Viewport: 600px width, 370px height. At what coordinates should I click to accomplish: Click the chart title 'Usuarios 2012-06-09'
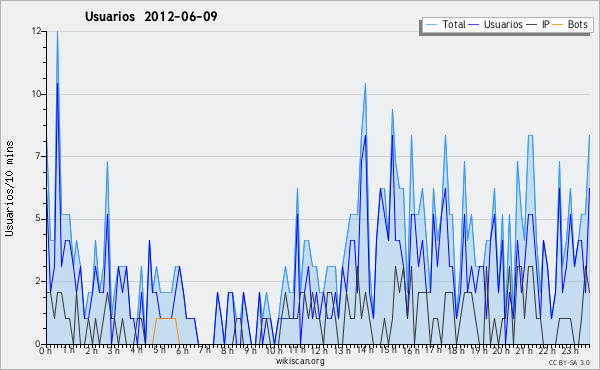151,16
